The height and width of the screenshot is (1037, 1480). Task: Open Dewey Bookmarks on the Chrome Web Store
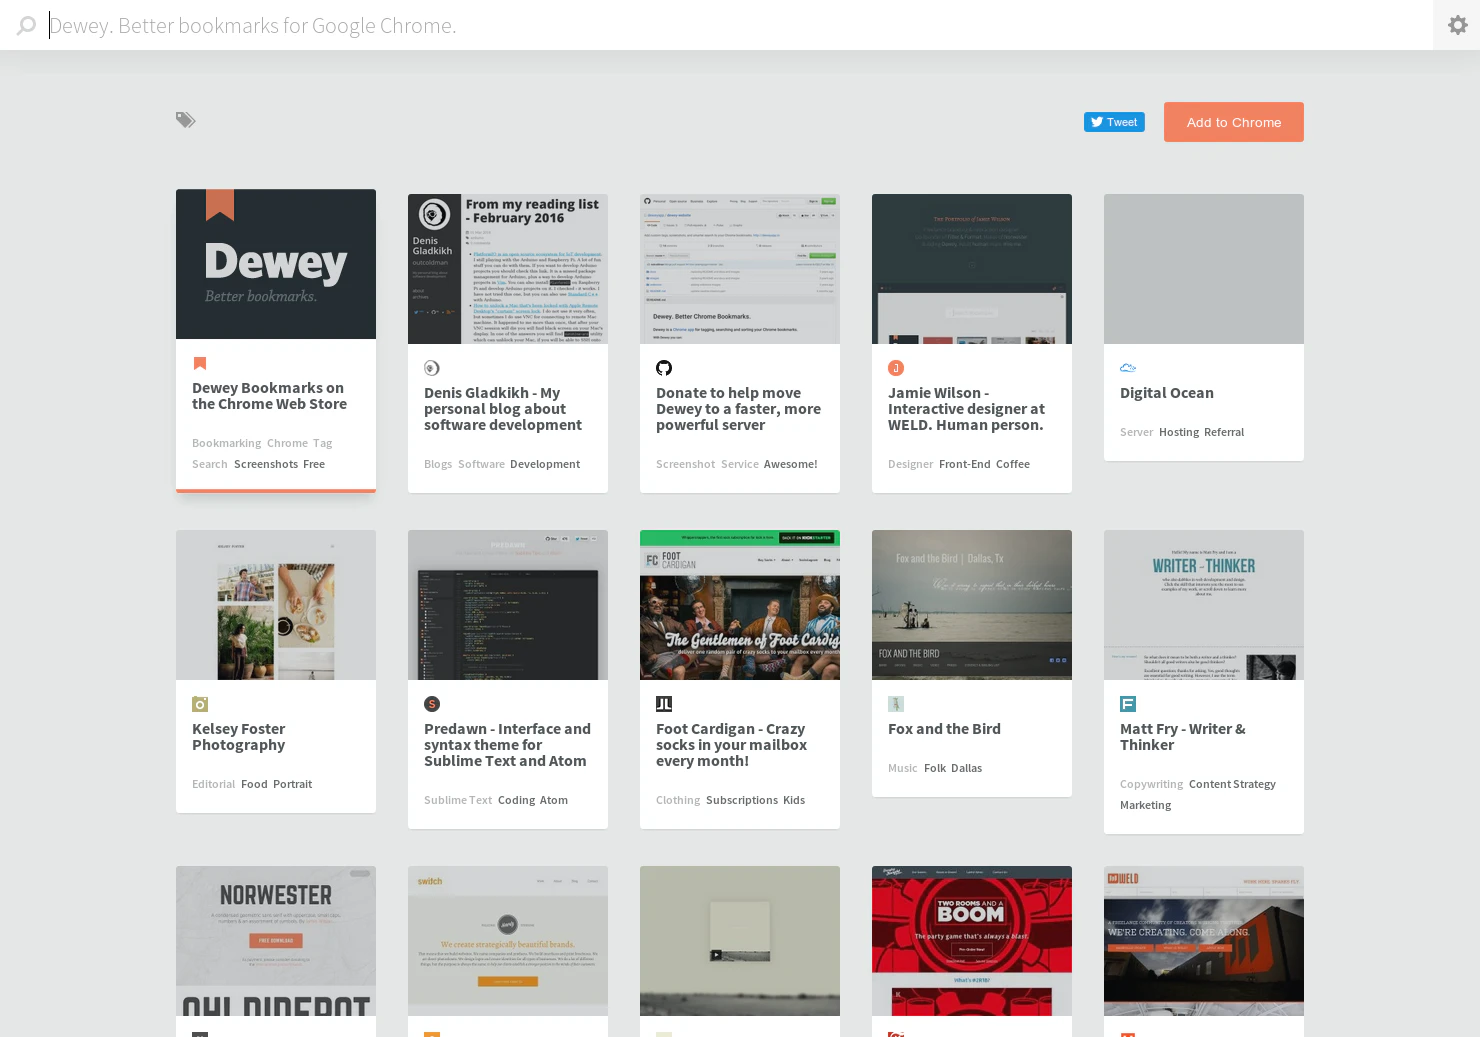click(270, 396)
